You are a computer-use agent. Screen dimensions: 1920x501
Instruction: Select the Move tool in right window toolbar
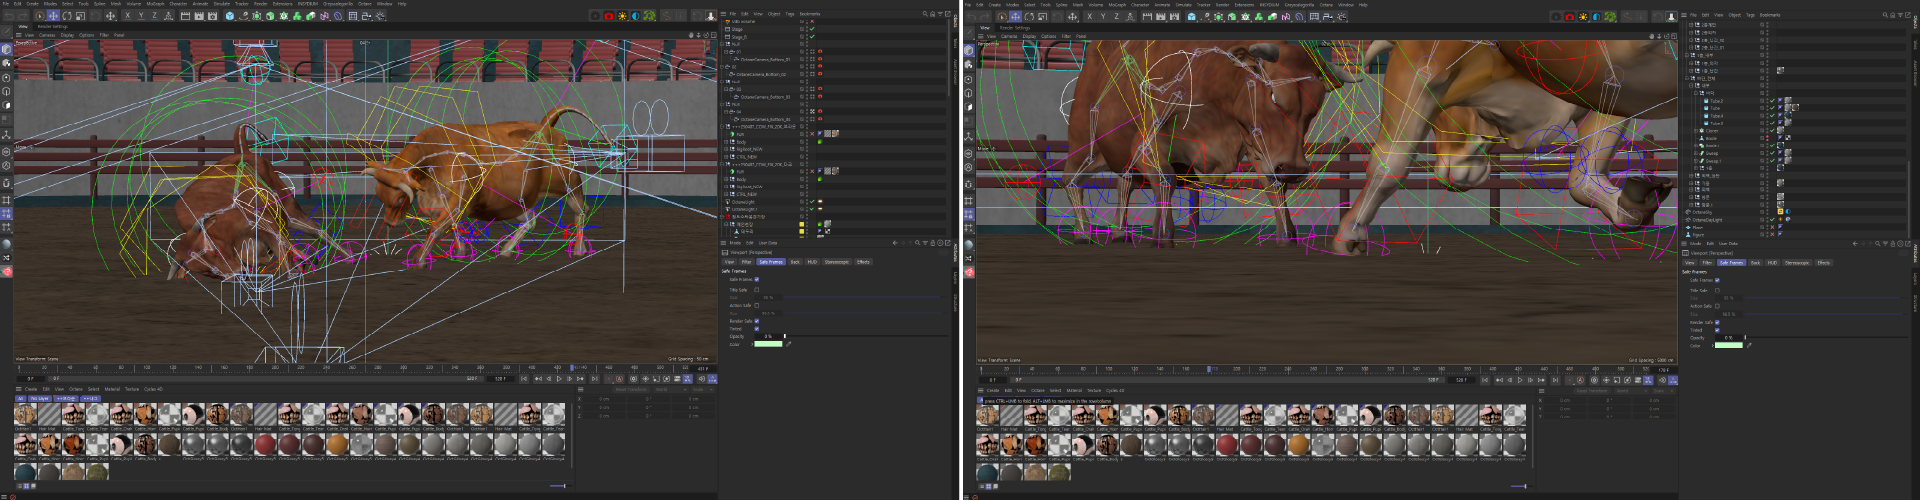(x=1015, y=16)
